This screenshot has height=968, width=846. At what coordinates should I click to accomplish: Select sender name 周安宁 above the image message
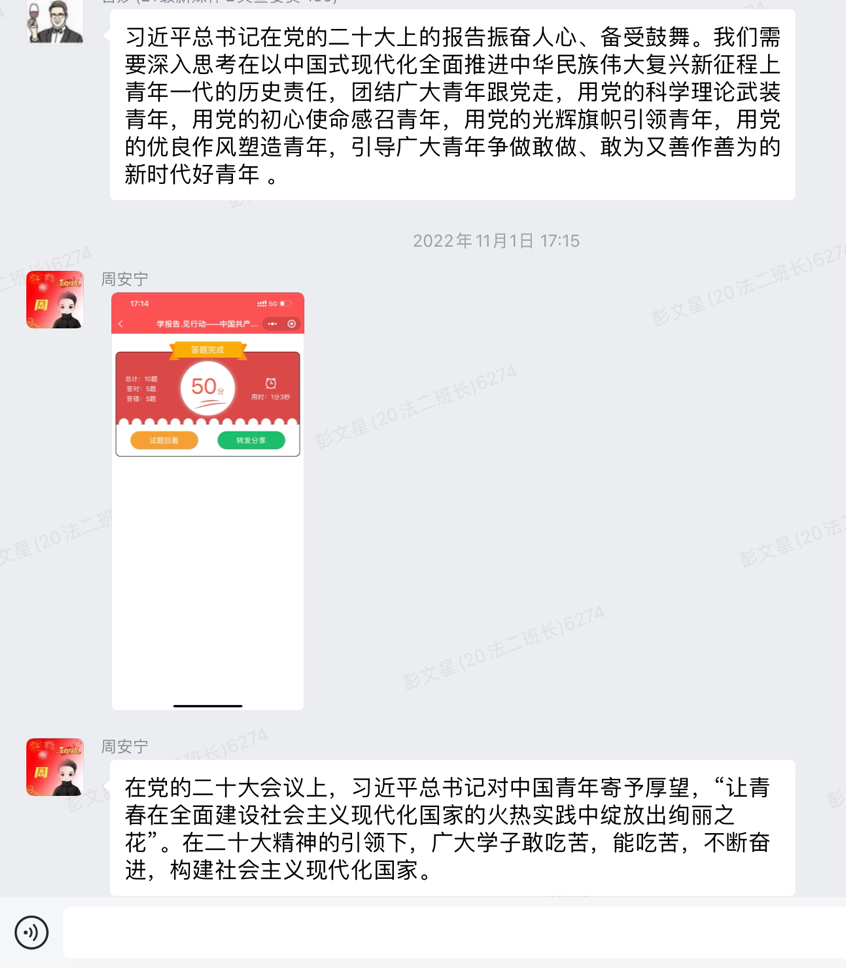[125, 279]
